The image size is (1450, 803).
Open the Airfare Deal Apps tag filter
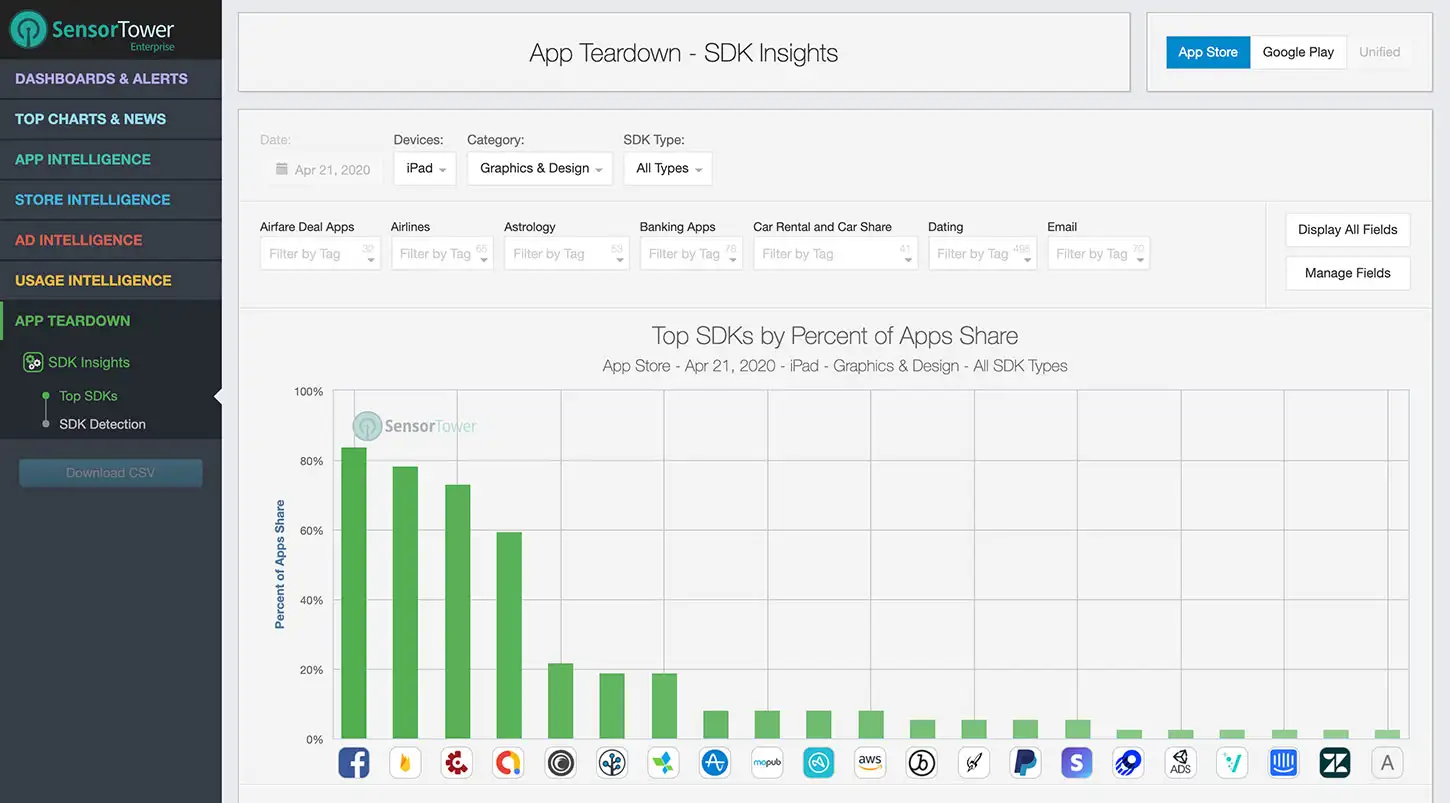point(320,254)
